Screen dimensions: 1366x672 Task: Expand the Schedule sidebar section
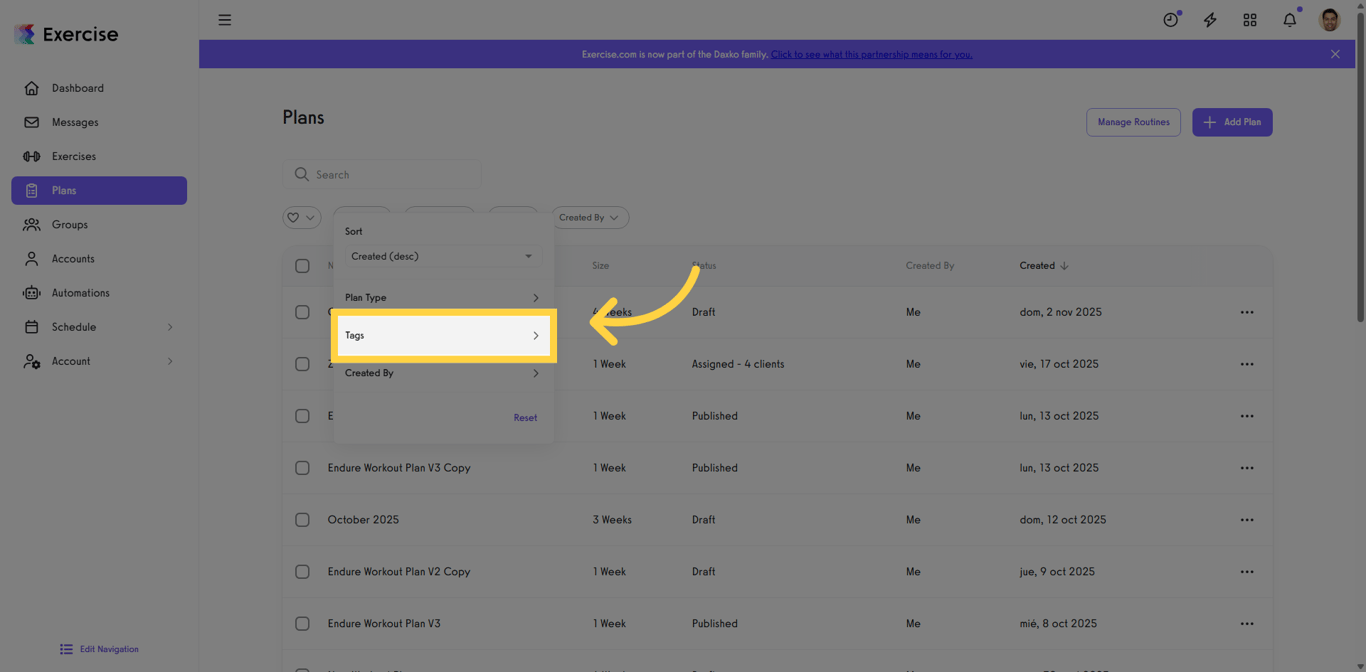(x=75, y=326)
